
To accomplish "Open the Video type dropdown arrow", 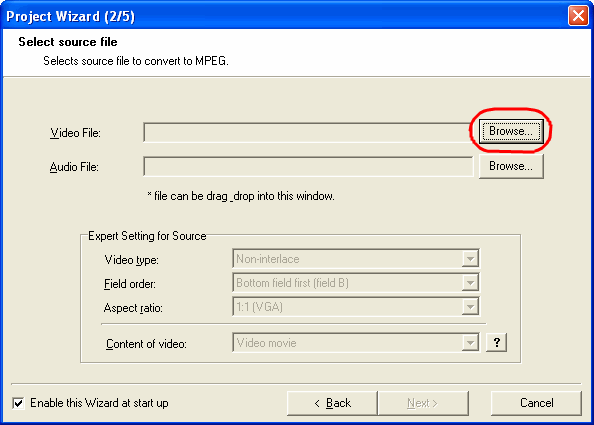I will point(470,259).
